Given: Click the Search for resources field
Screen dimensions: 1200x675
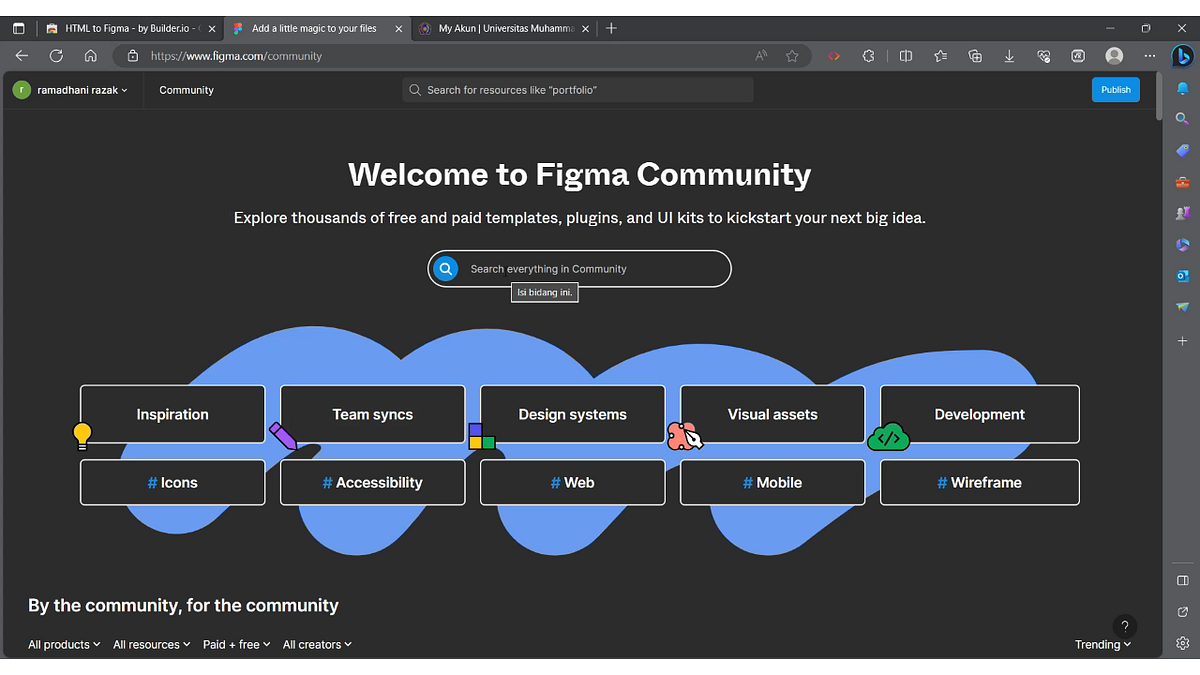Looking at the screenshot, I should point(578,89).
